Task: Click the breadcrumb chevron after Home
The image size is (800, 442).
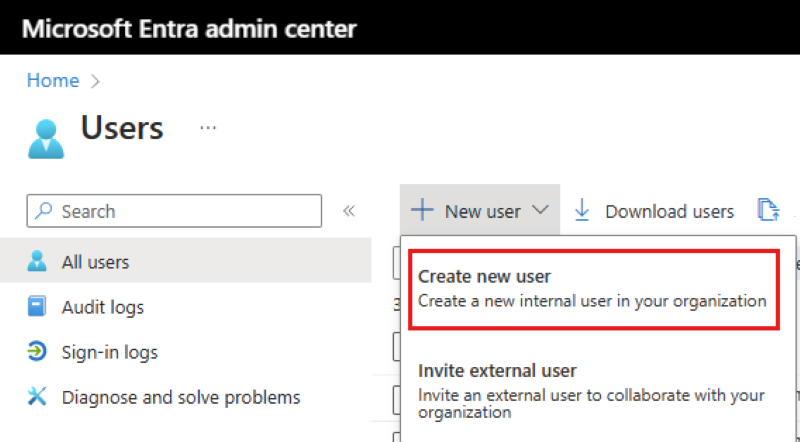Action: click(x=95, y=81)
